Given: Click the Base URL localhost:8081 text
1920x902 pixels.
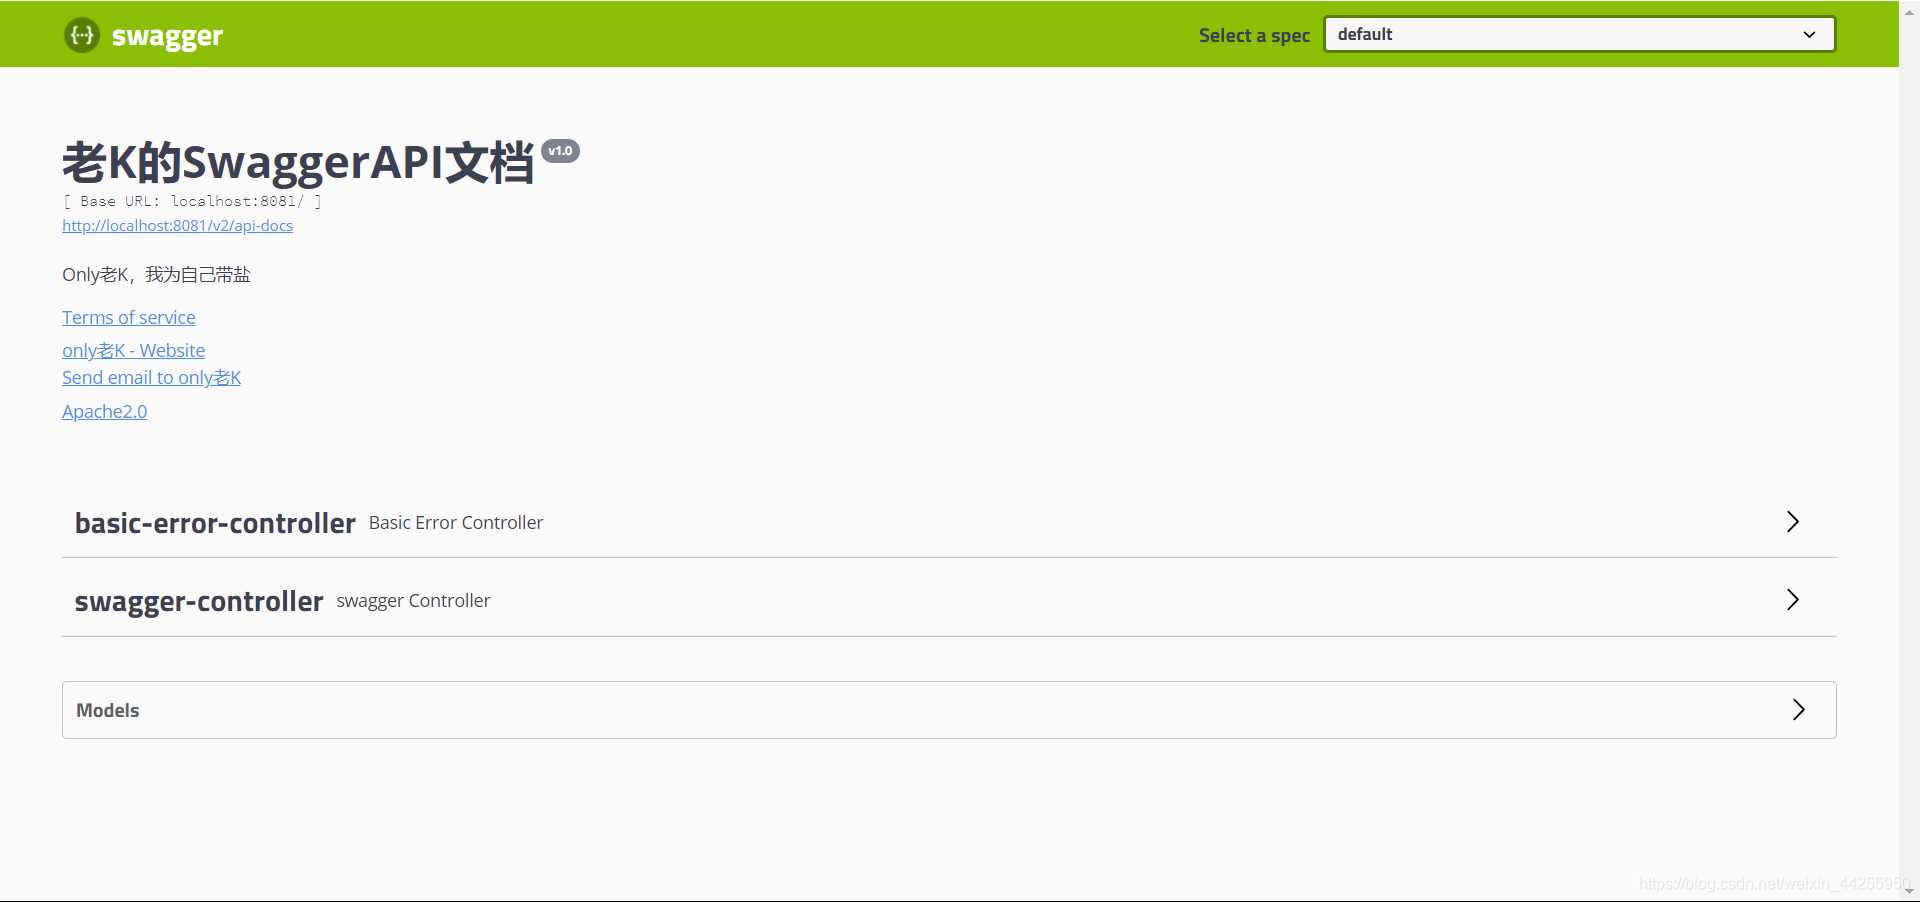Looking at the screenshot, I should [x=192, y=201].
